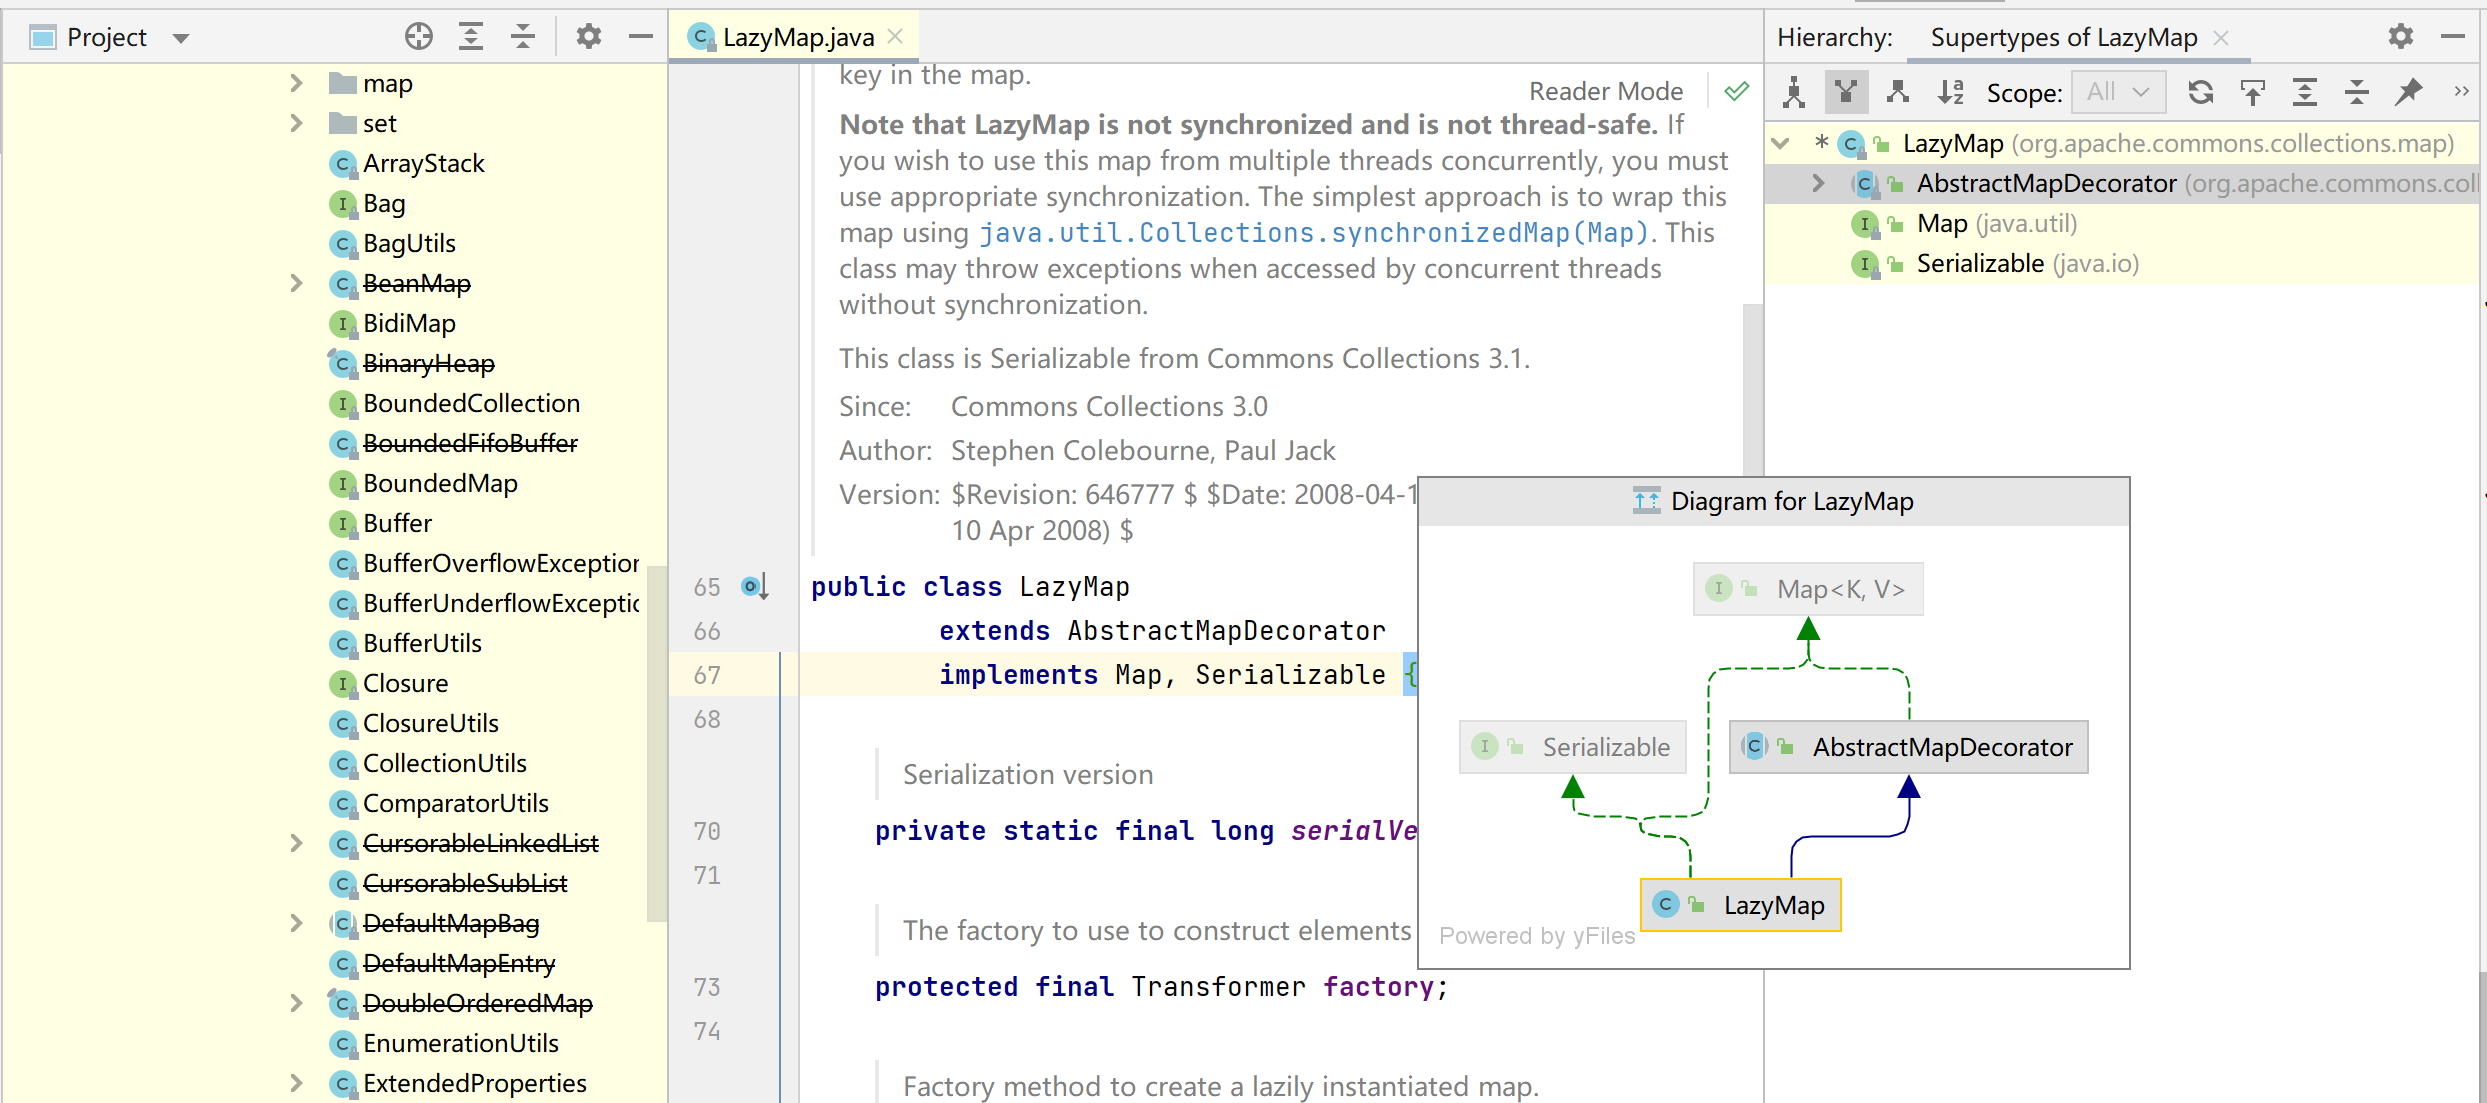Collapse all nodes in Hierarchy panel
Viewport: 2487px width, 1103px height.
coord(2357,92)
